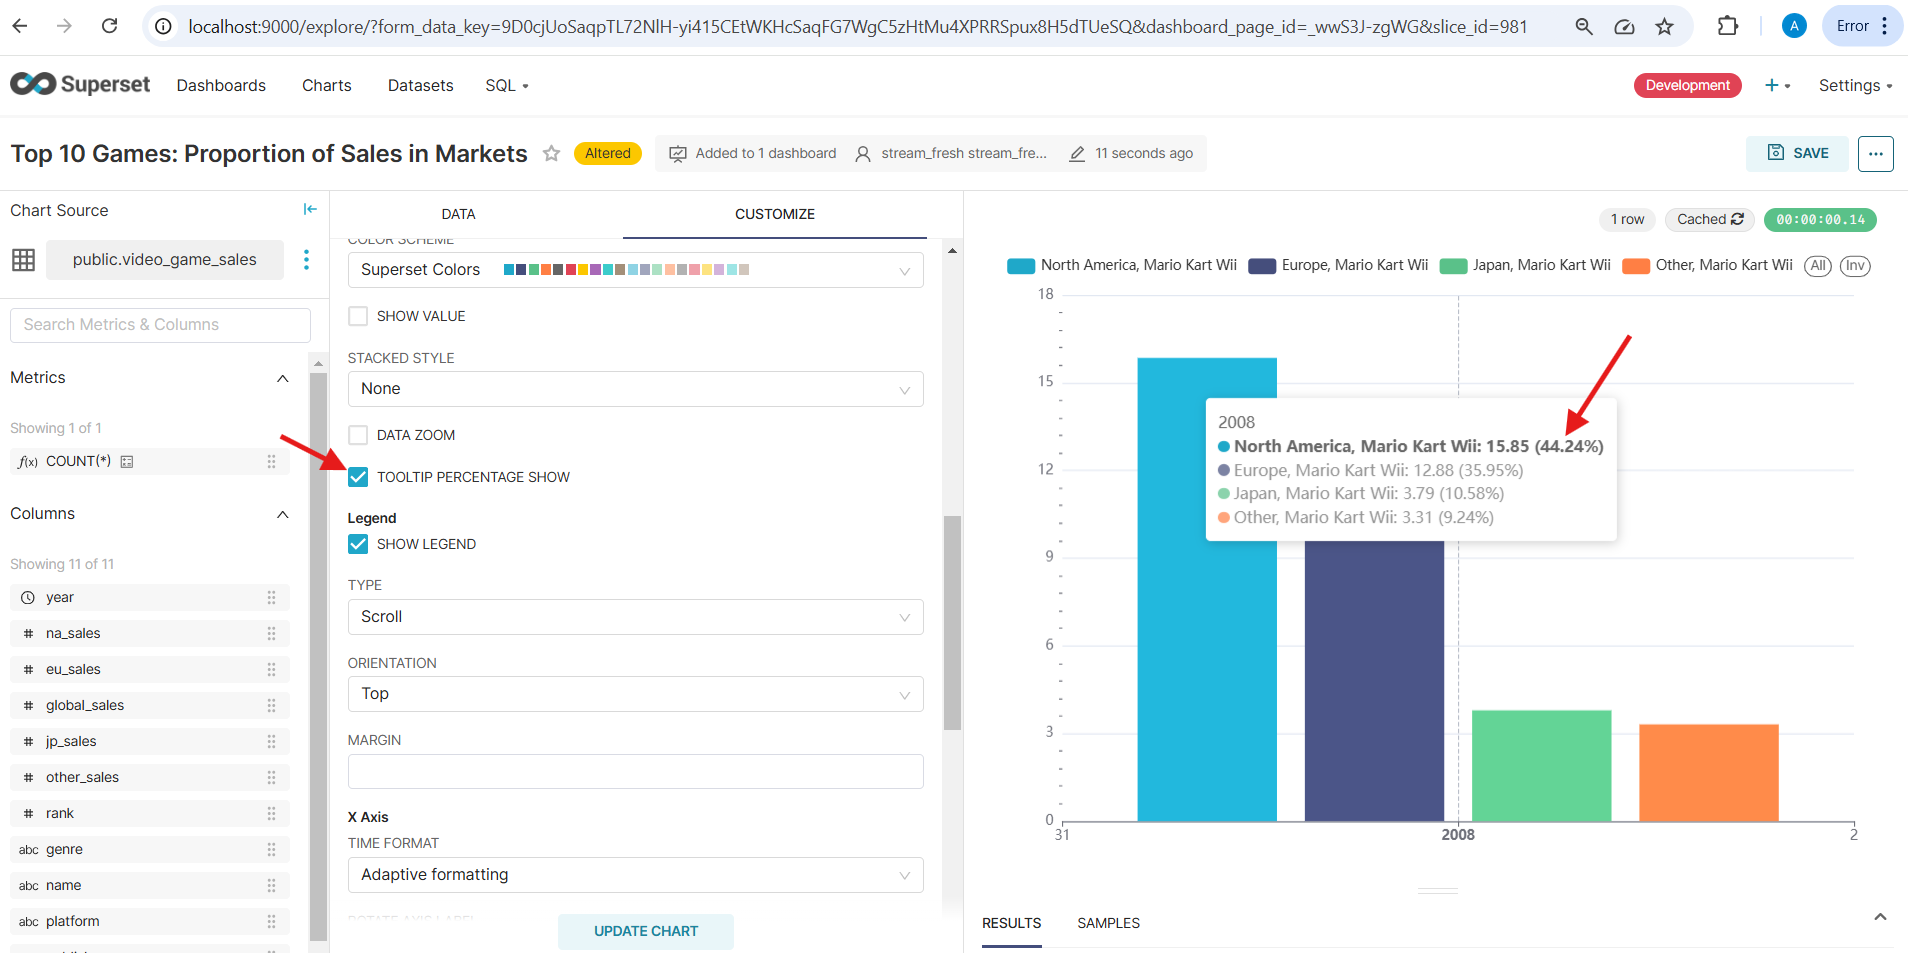Click the legend Inv button
Image resolution: width=1908 pixels, height=953 pixels.
coord(1855,266)
